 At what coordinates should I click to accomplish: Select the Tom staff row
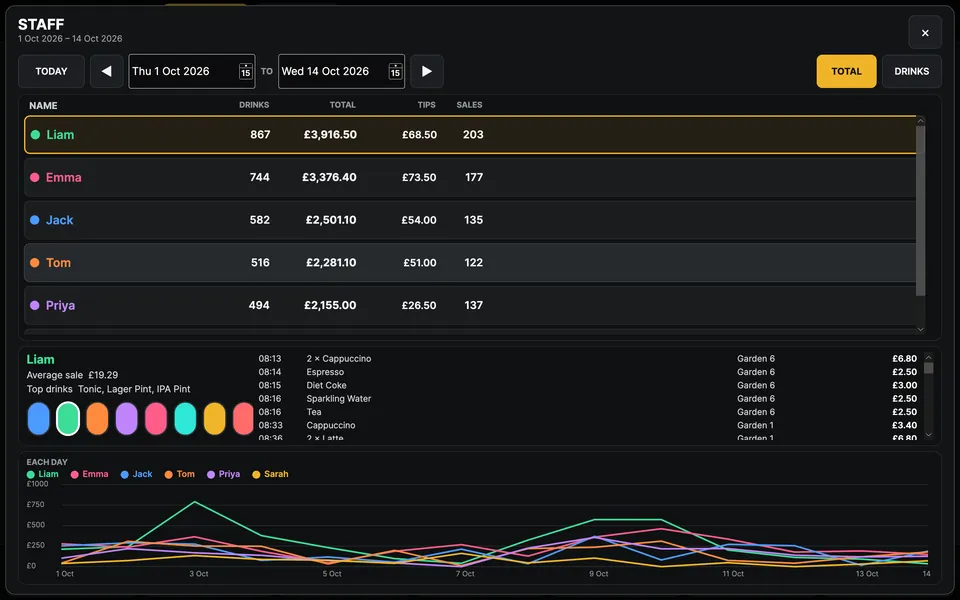(470, 263)
